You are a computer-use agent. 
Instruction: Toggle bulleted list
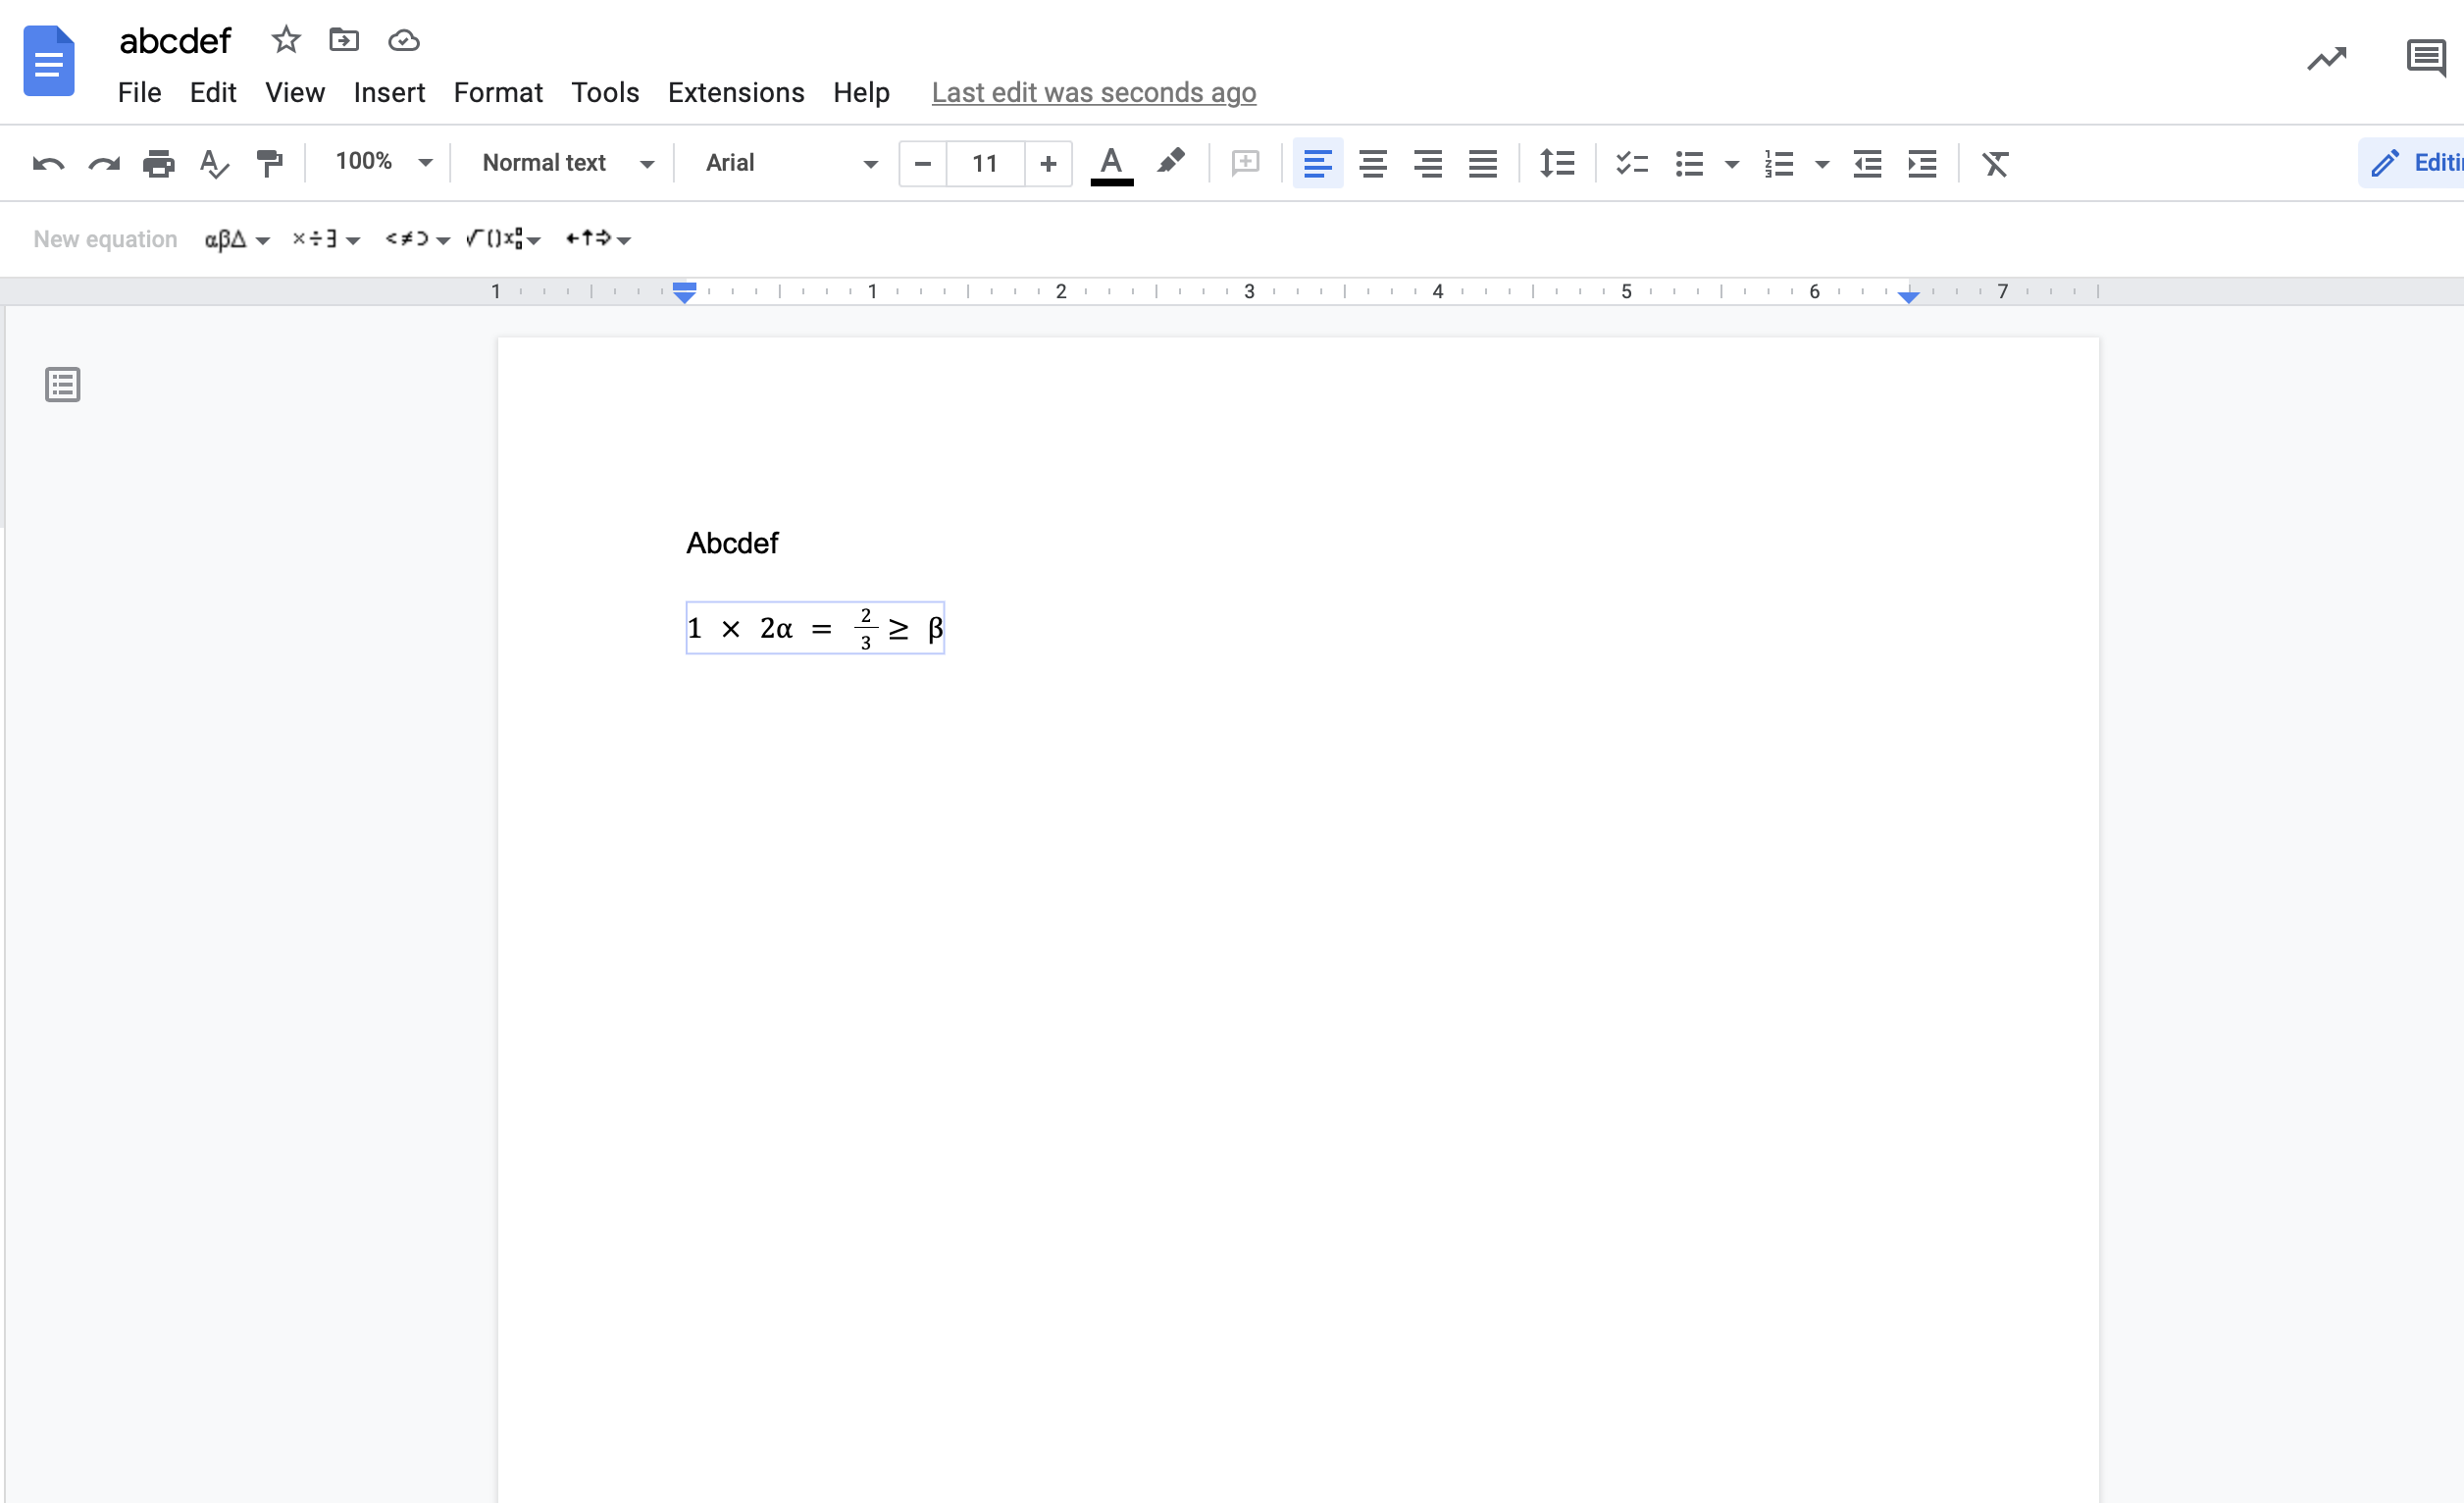[x=1689, y=163]
